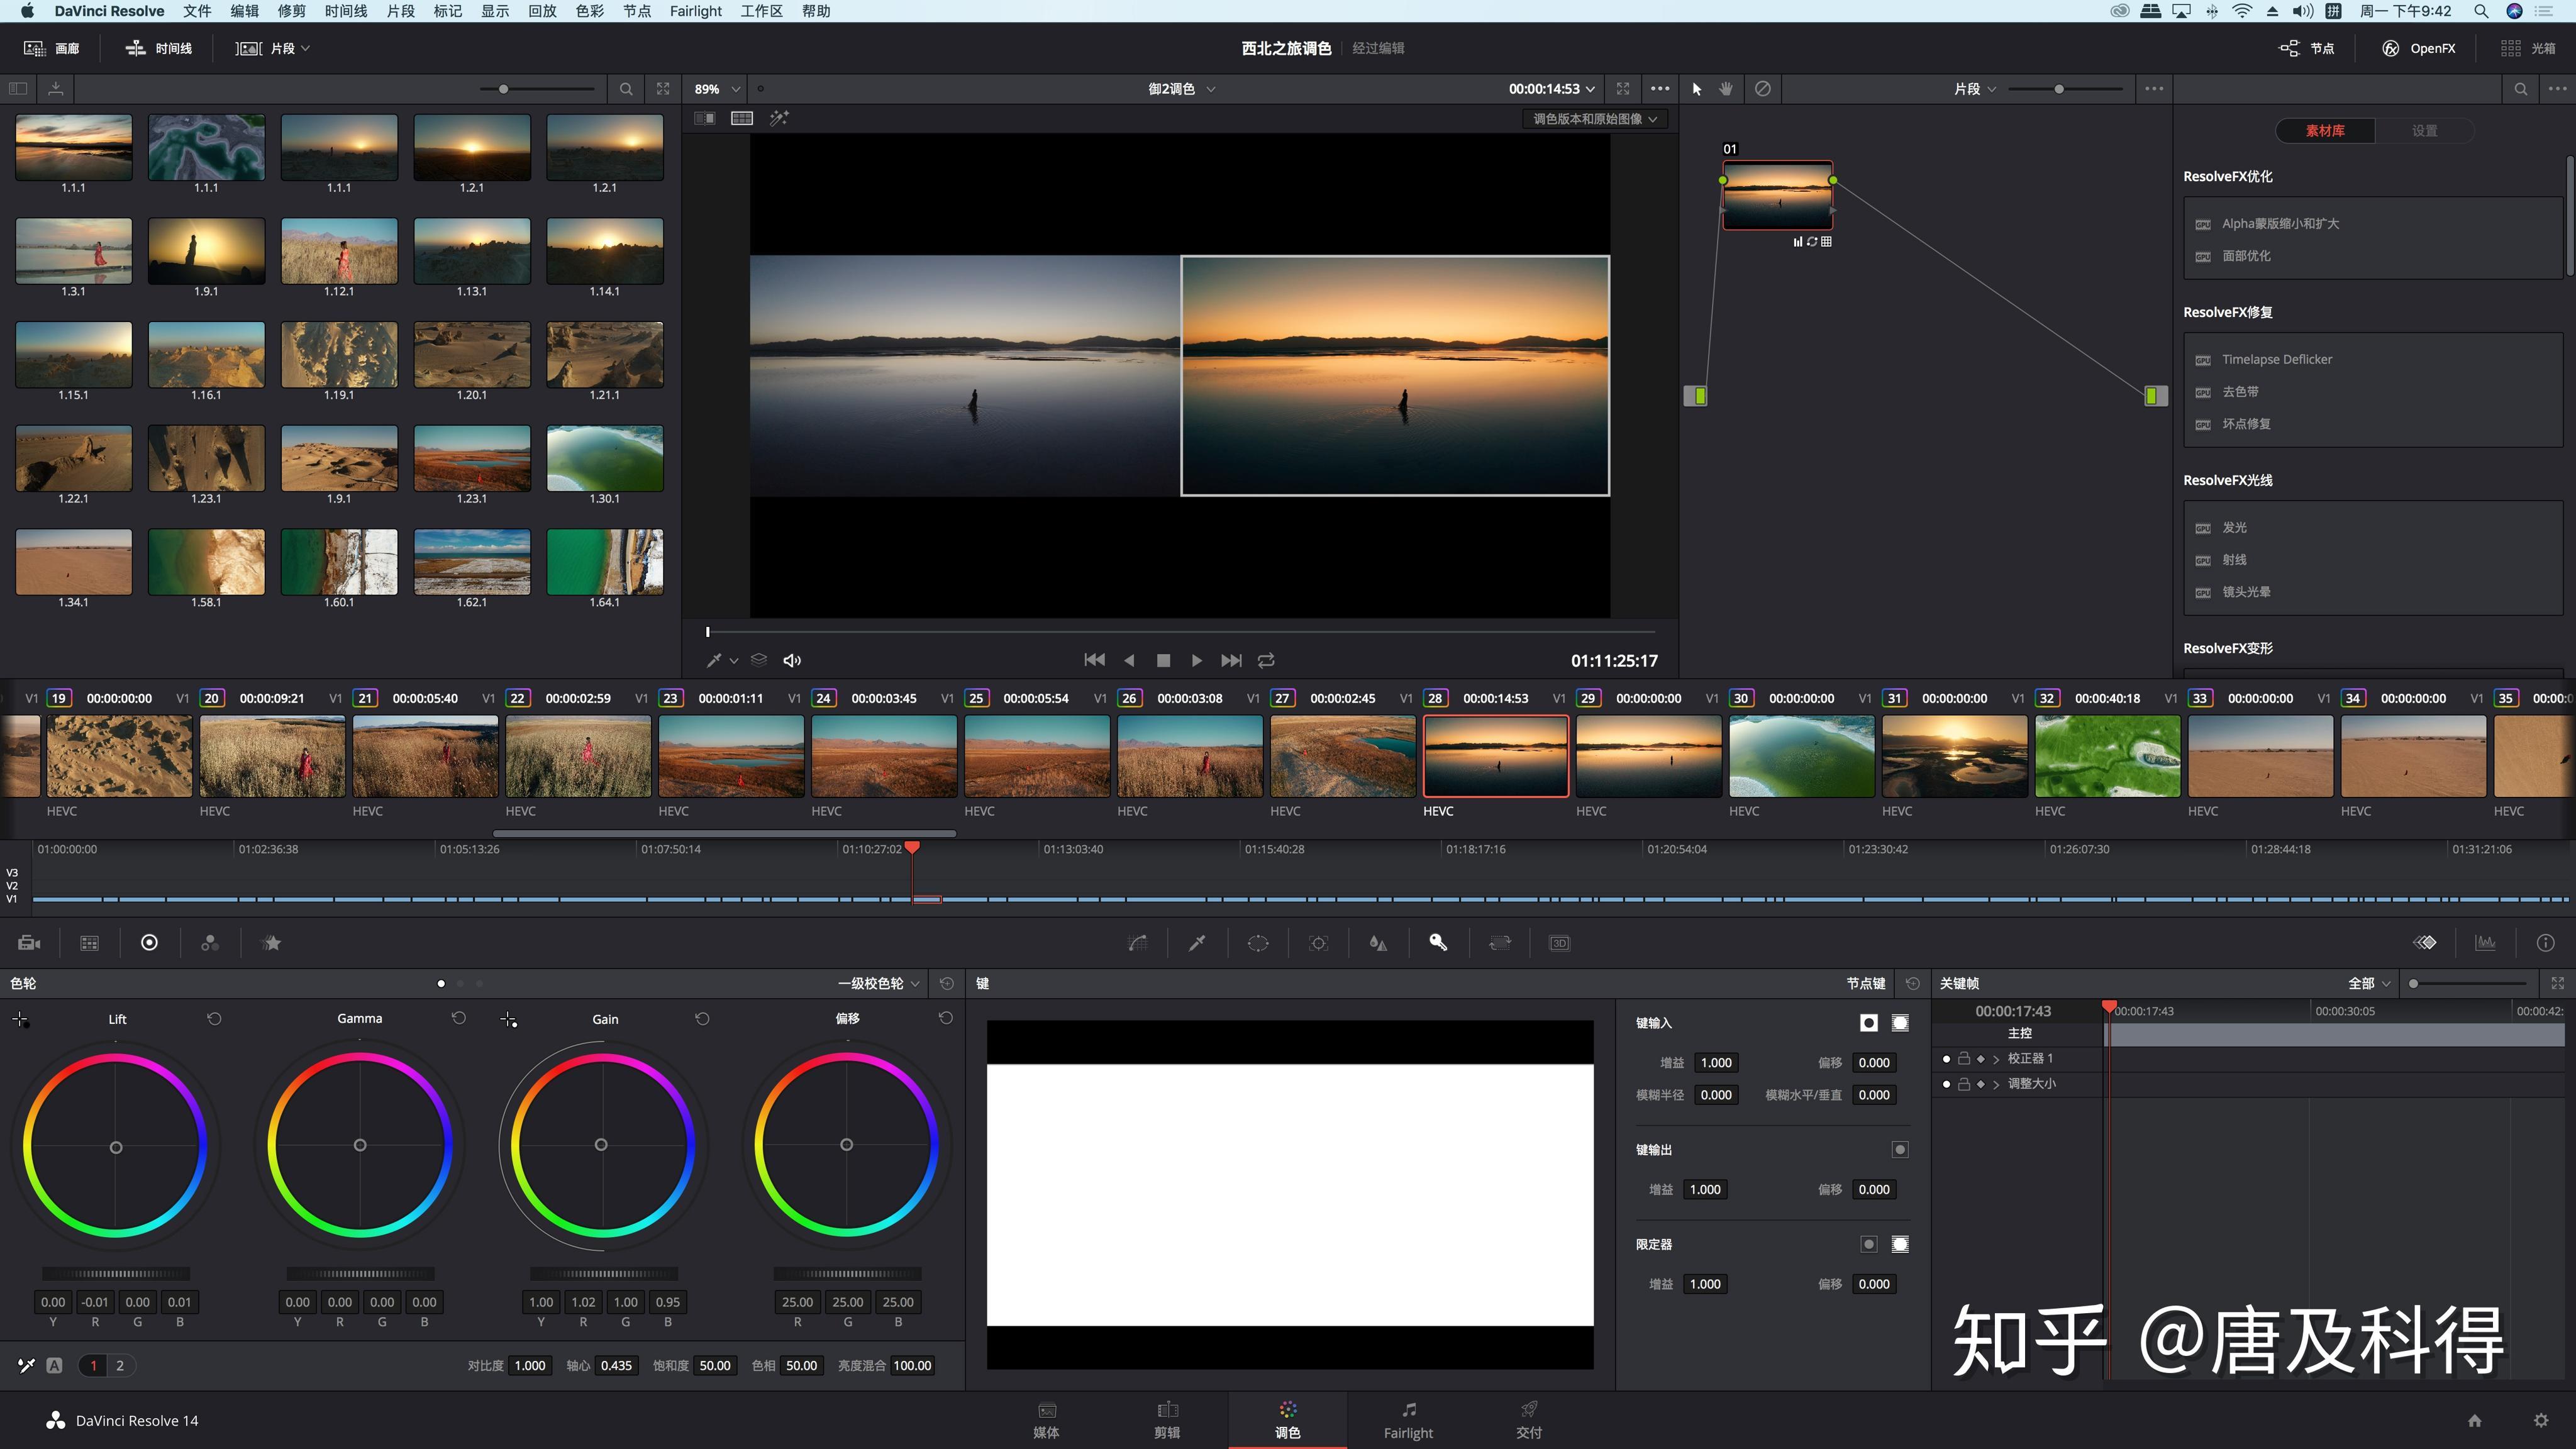Switch to the Deliver page
Screen dimensions: 2576x1449
point(1529,1420)
